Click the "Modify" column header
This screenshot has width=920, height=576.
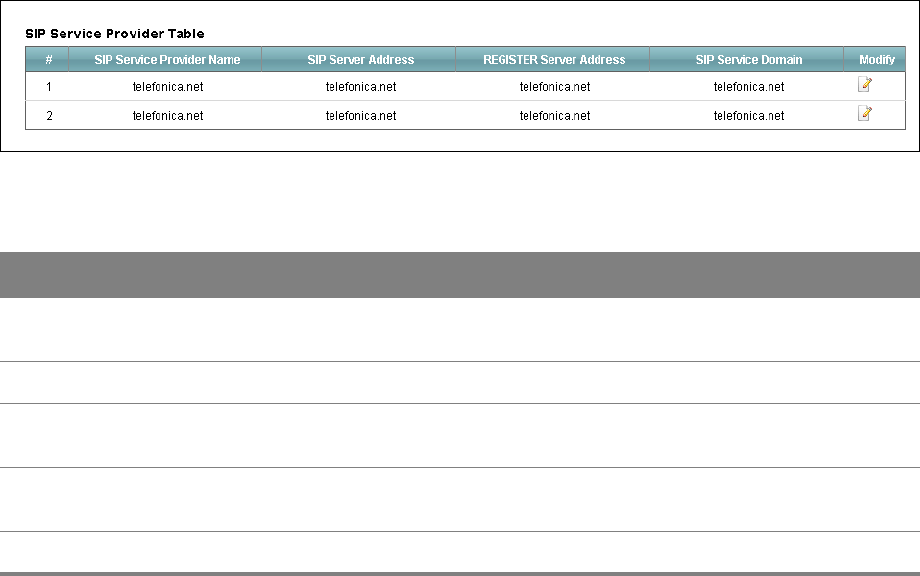click(877, 60)
